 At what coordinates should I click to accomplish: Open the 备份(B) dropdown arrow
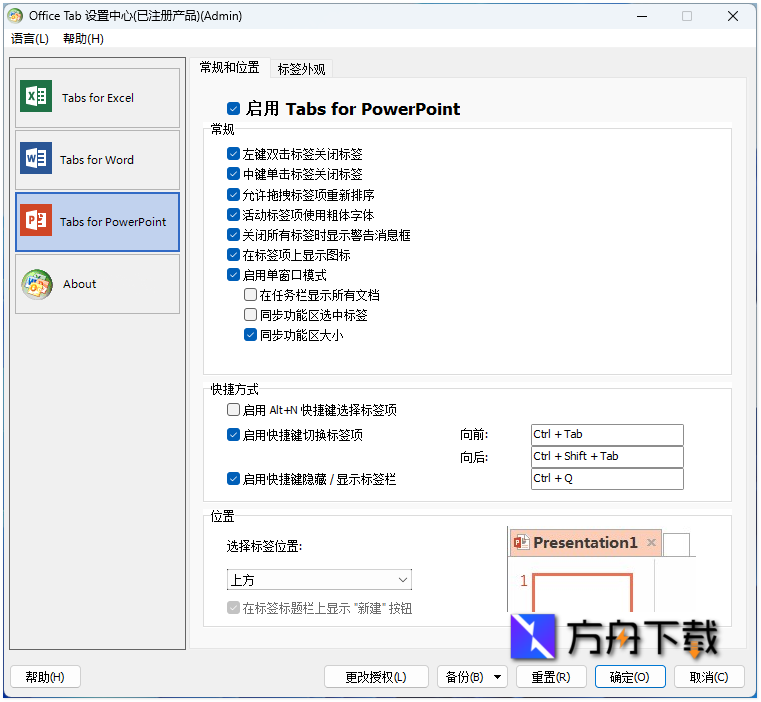[497, 677]
